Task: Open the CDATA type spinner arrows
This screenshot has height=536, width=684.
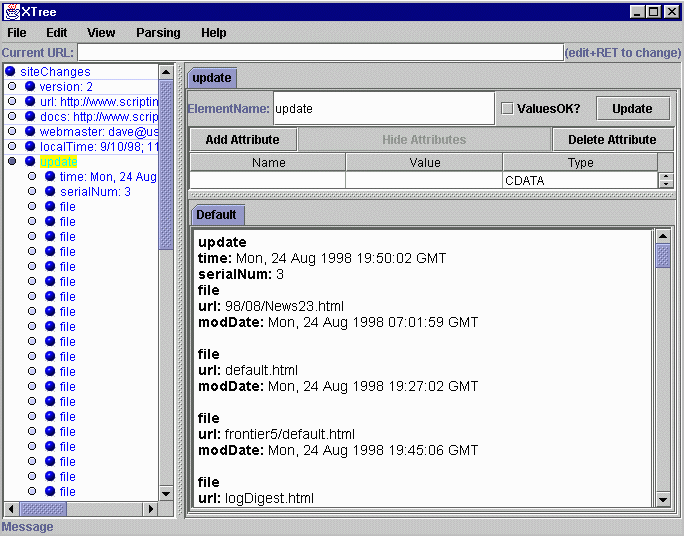Action: point(665,180)
